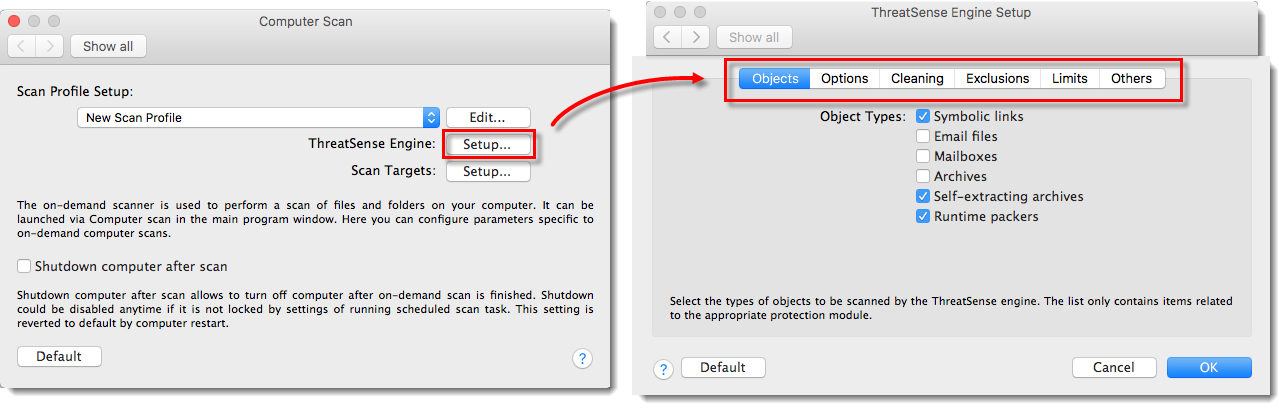Click Cancel in ThreatSense Engine Setup
1279x409 pixels.
1114,367
